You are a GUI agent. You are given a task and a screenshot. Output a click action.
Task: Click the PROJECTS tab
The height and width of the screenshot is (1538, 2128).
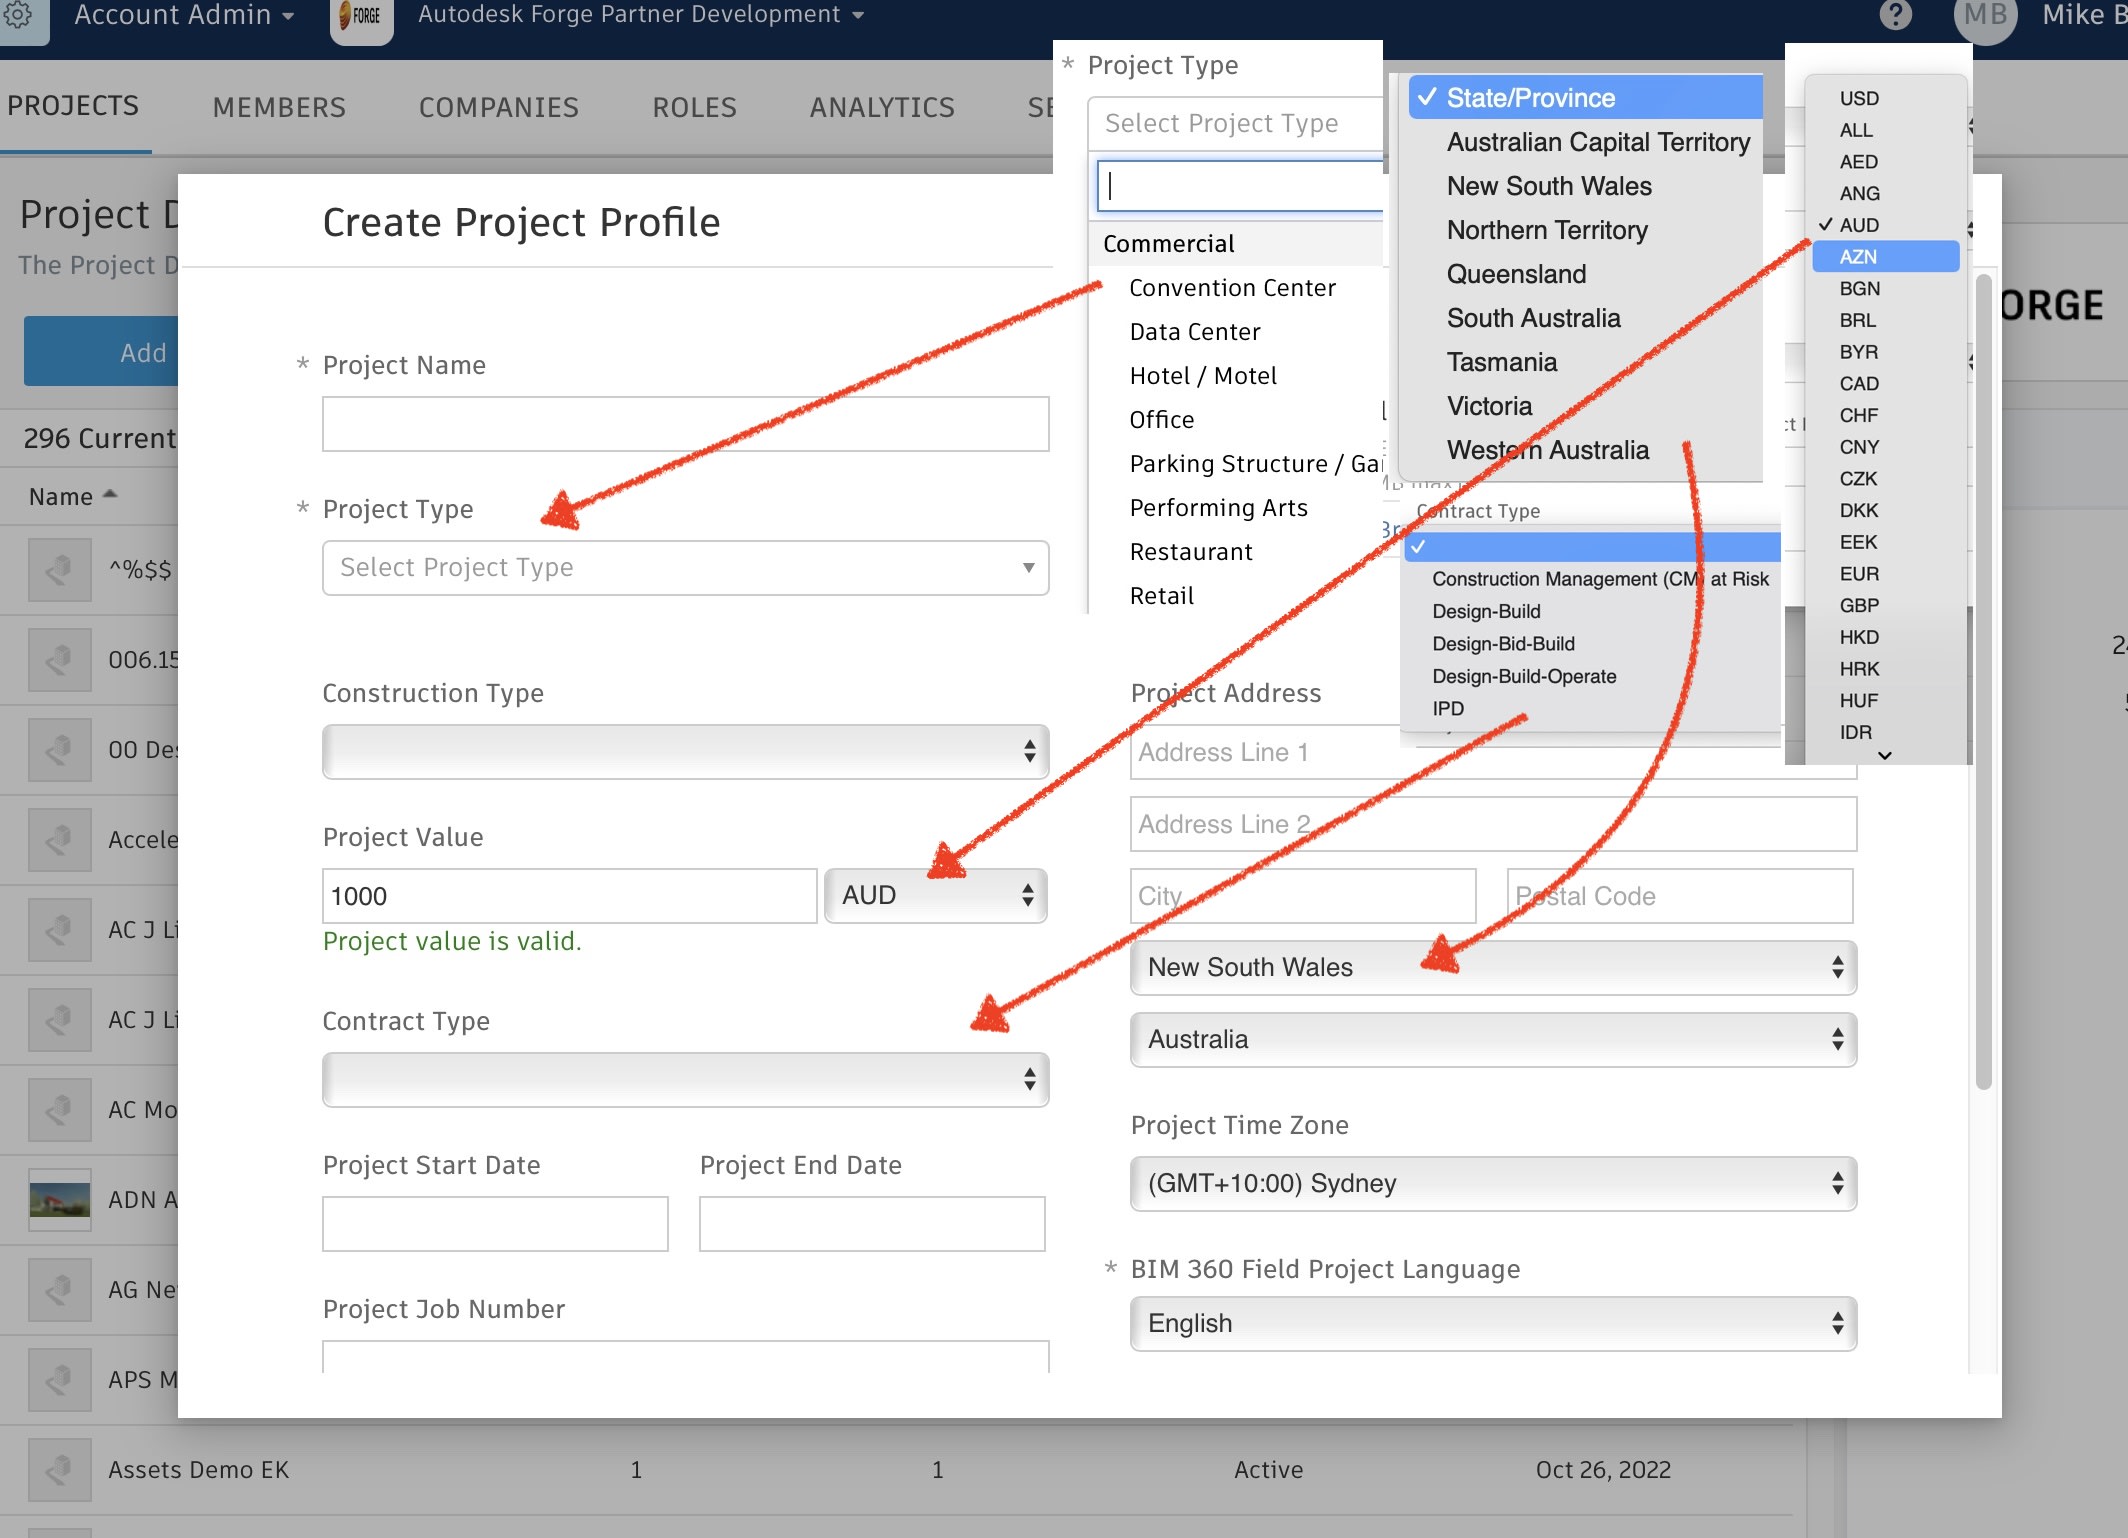click(73, 106)
